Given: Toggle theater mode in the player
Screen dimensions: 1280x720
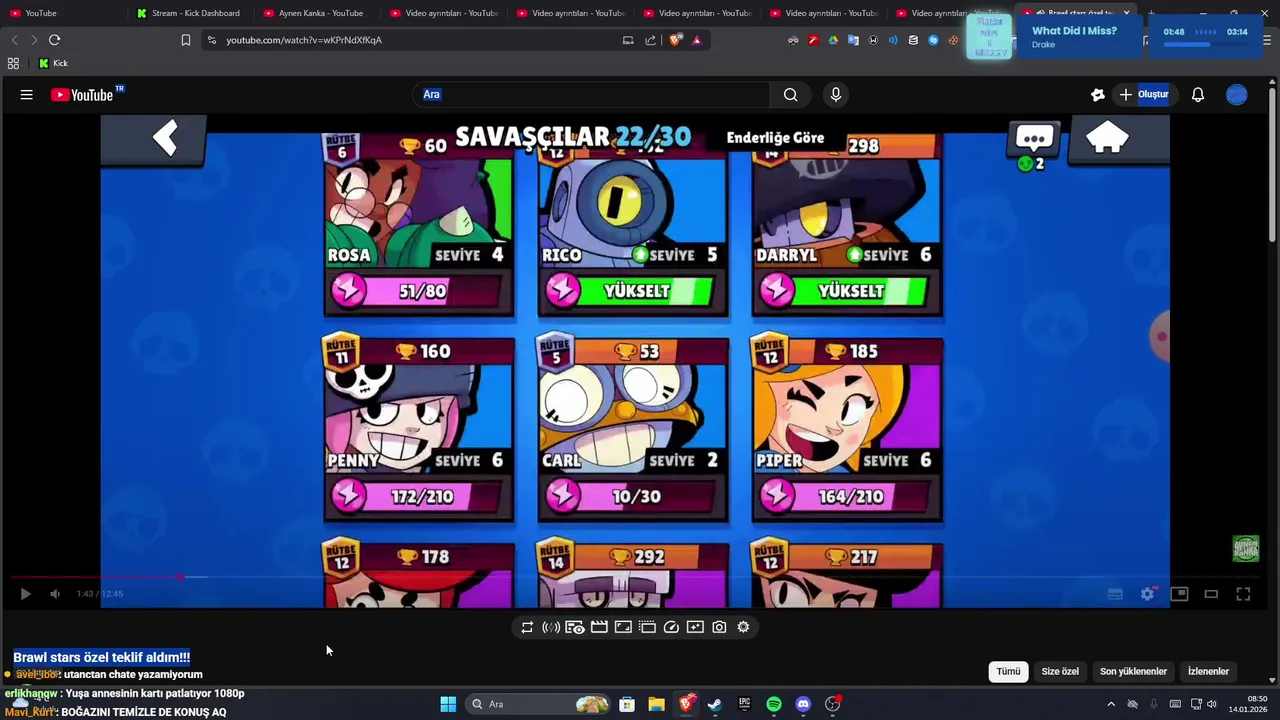Looking at the screenshot, I should click(x=1211, y=594).
